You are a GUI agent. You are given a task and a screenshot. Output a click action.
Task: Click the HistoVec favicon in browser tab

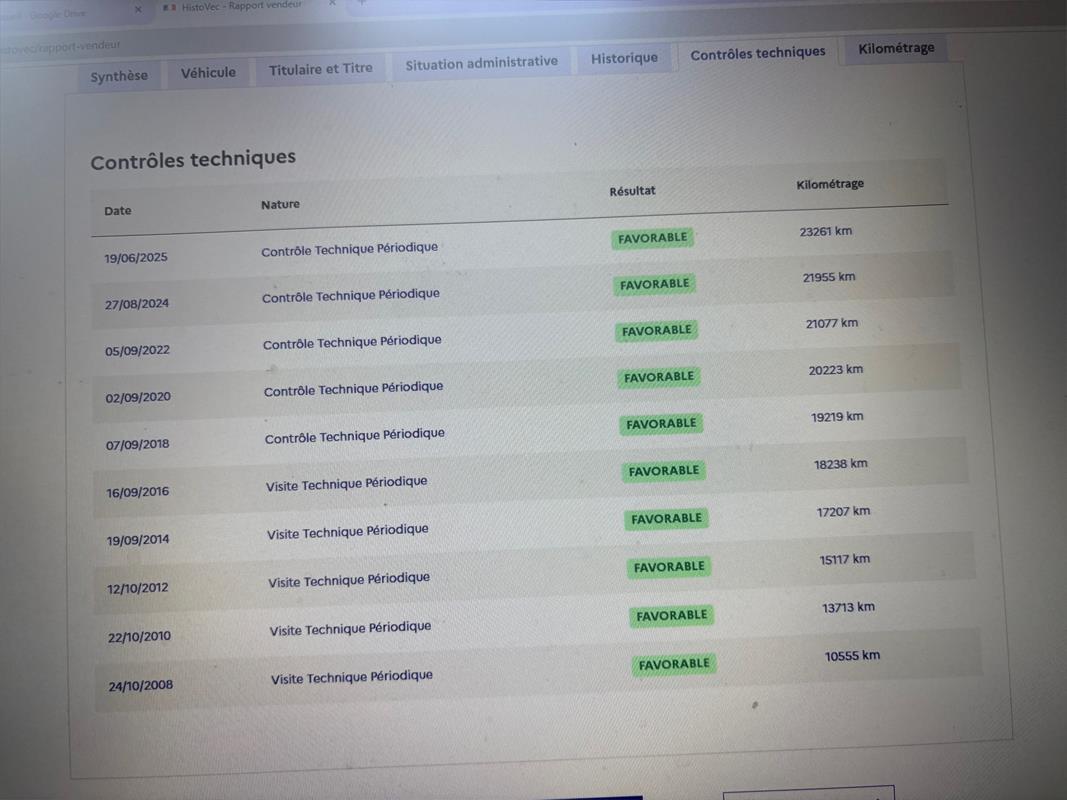(170, 8)
